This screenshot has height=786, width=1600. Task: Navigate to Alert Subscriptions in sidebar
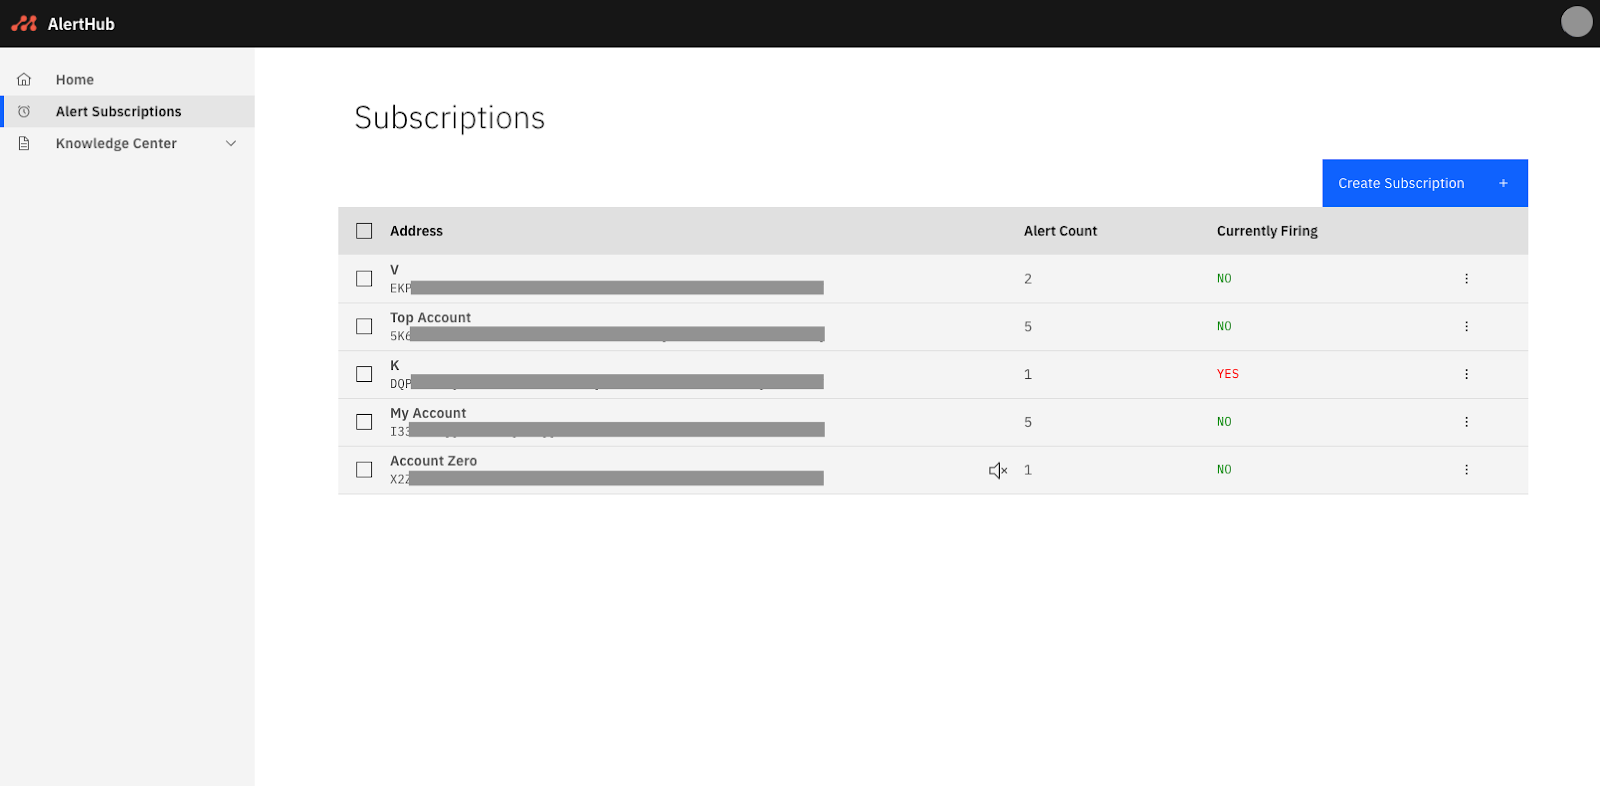[x=119, y=111]
